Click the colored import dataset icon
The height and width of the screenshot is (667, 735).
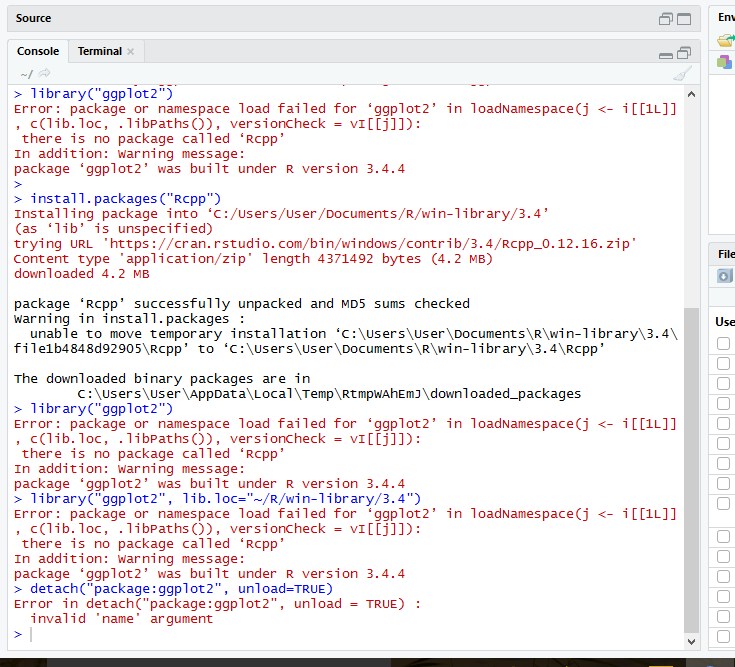(x=724, y=62)
